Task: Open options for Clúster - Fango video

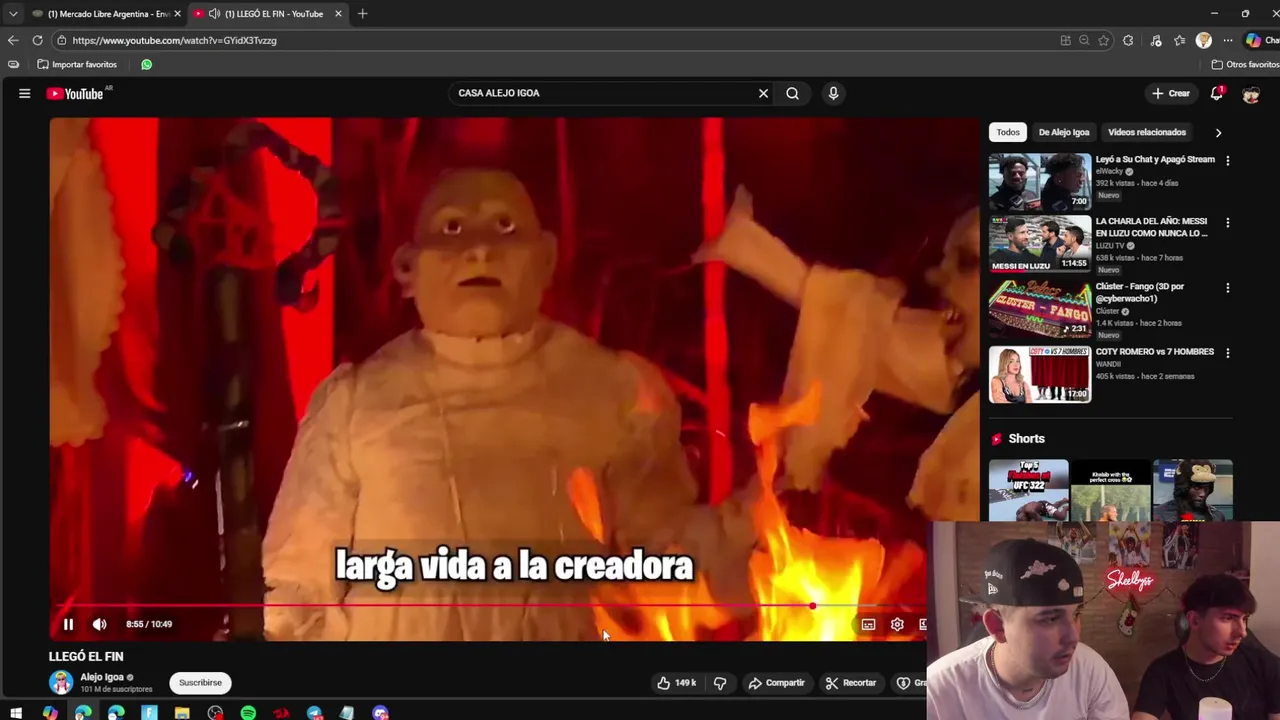Action: pos(1227,288)
